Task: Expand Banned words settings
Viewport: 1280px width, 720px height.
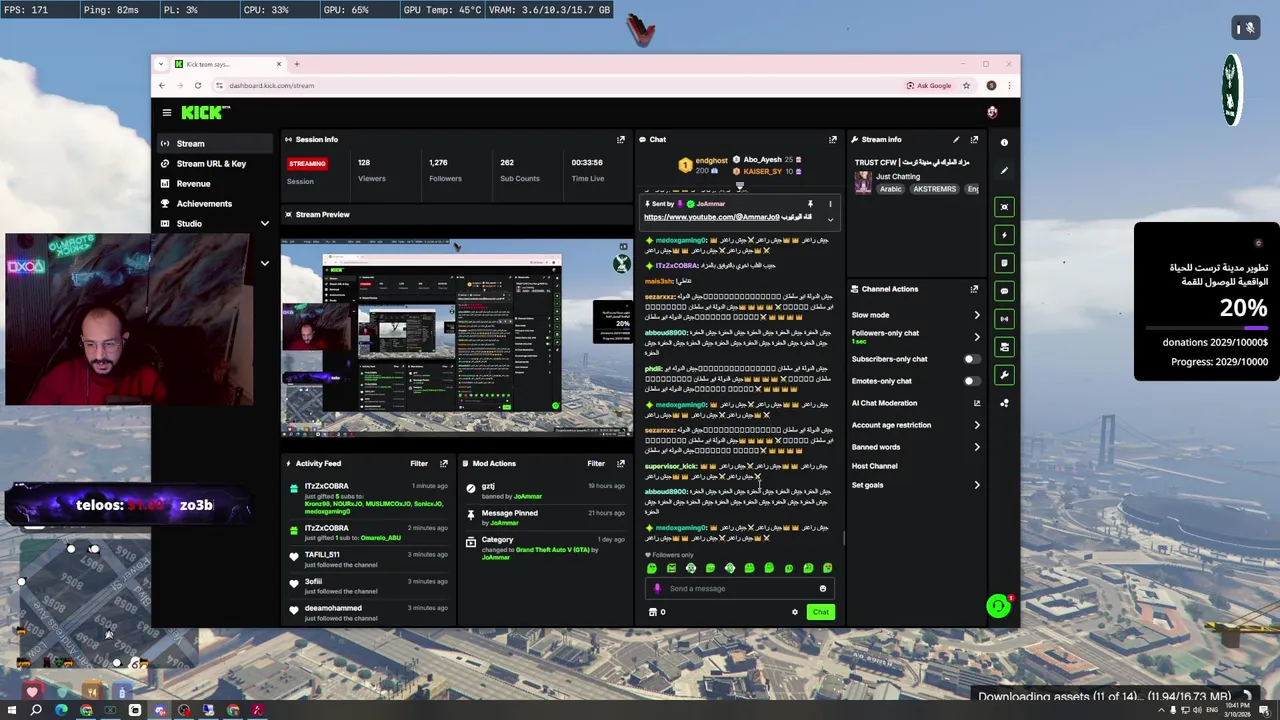Action: coord(977,447)
